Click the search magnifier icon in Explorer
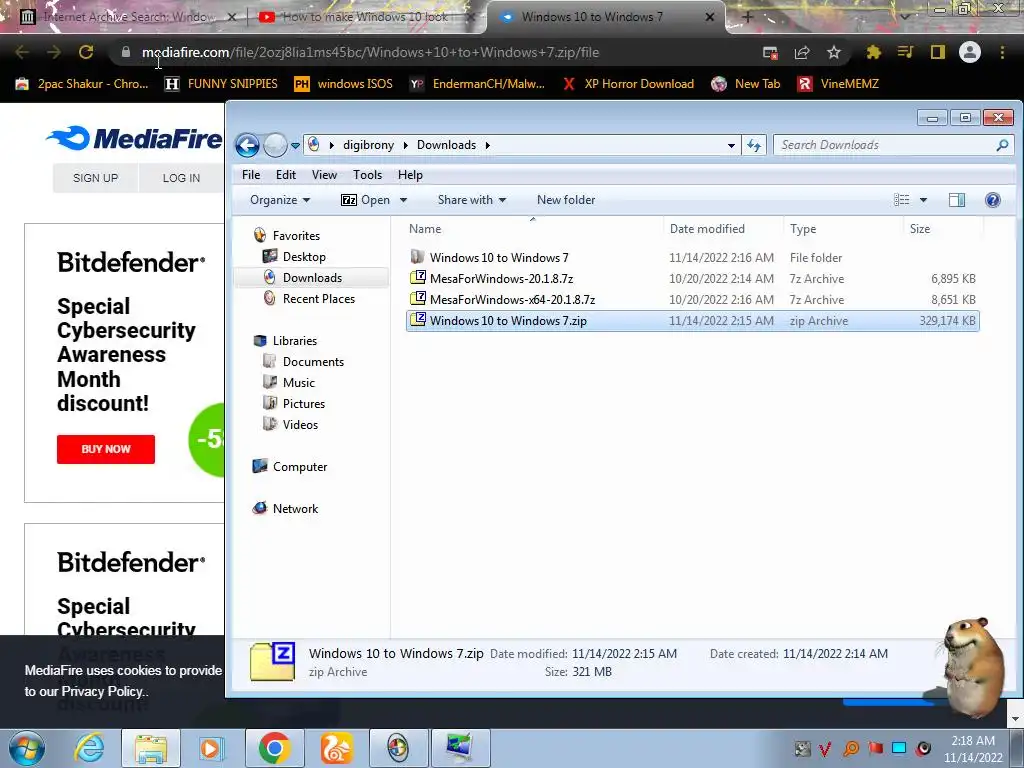This screenshot has height=768, width=1024. point(1002,145)
